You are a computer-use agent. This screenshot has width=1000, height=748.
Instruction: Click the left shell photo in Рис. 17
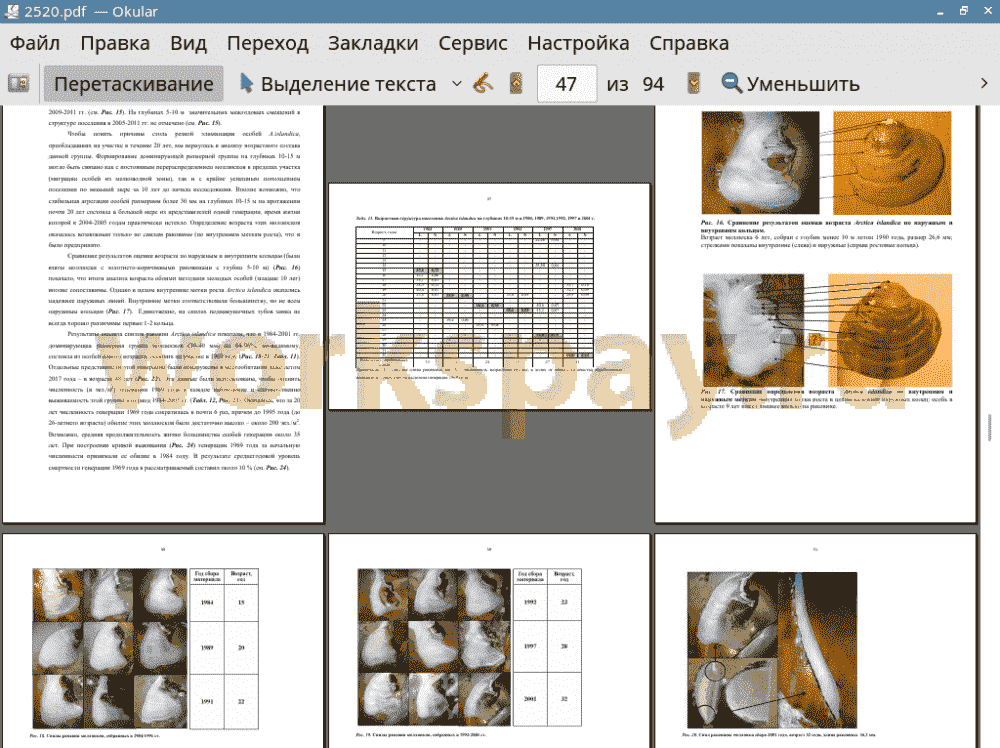[x=753, y=329]
